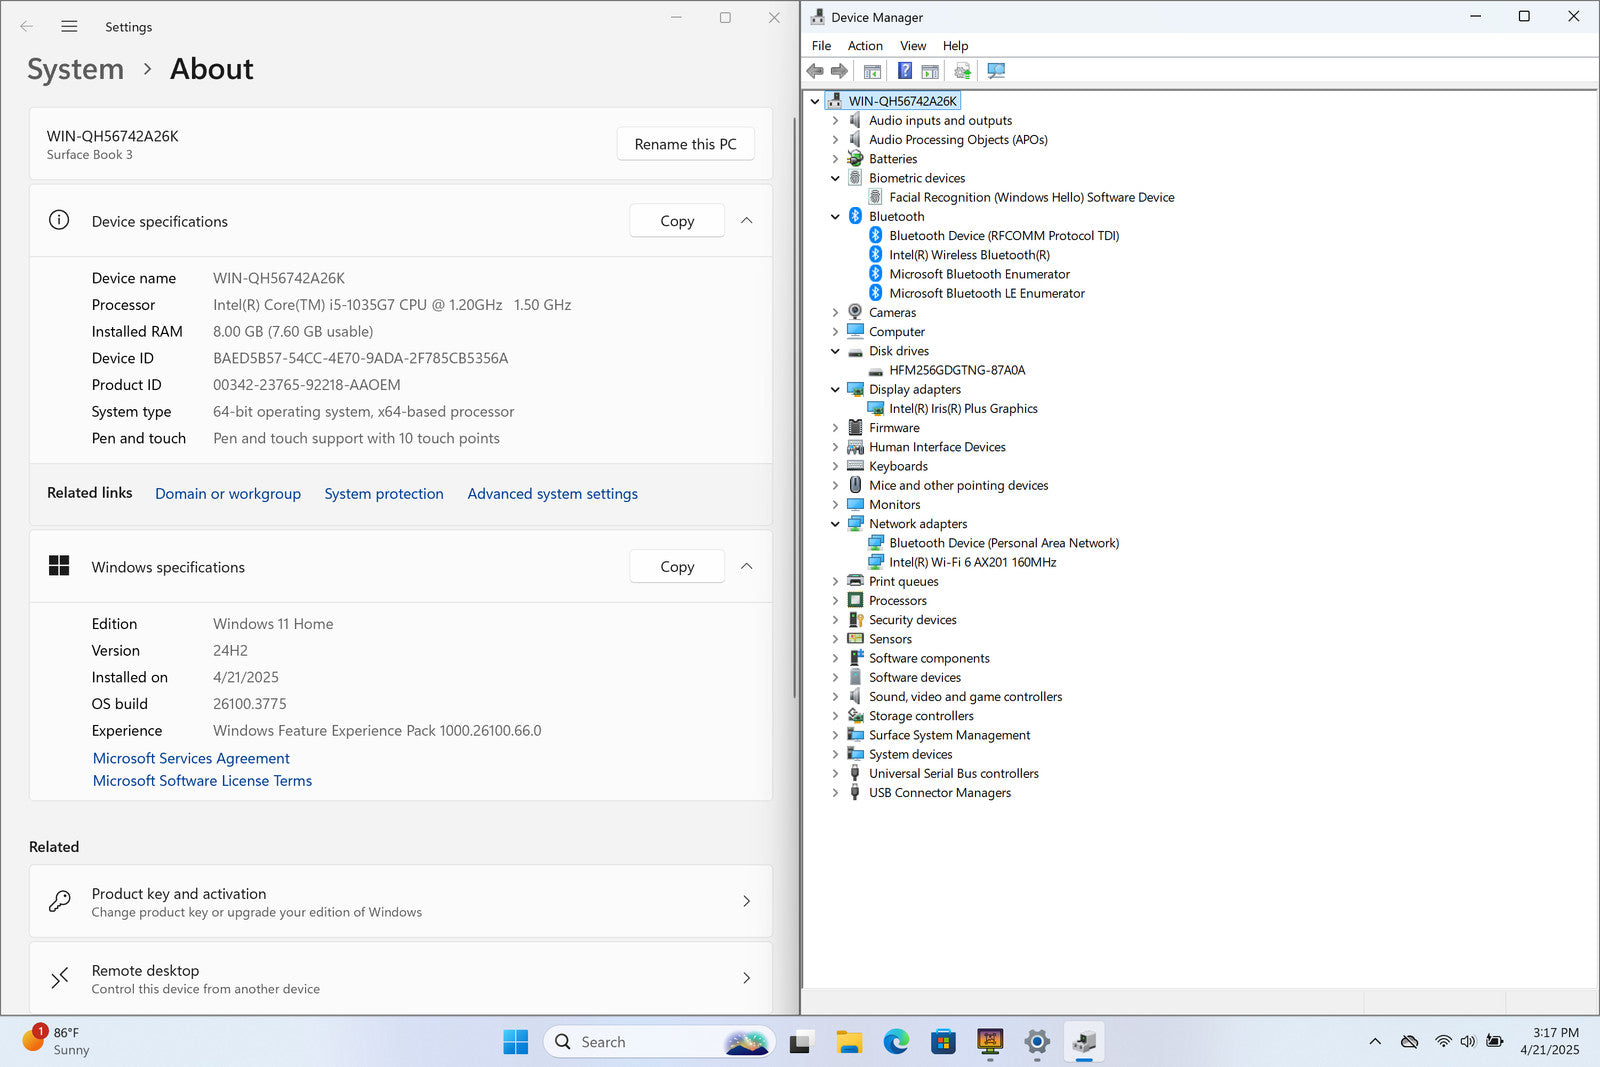
Task: Click the taskbar Search box
Action: click(x=640, y=1042)
